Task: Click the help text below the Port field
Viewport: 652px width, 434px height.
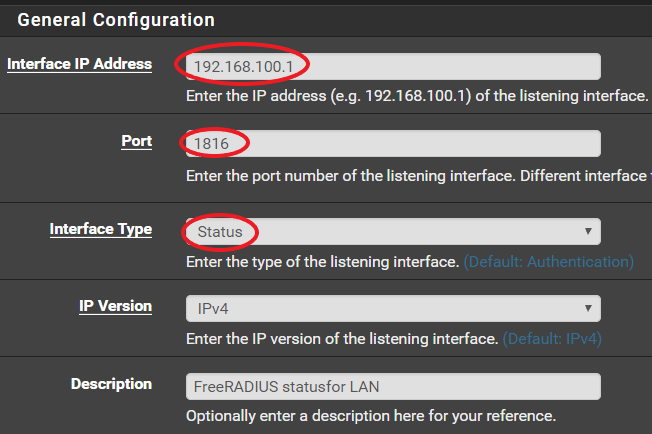Action: (417, 175)
